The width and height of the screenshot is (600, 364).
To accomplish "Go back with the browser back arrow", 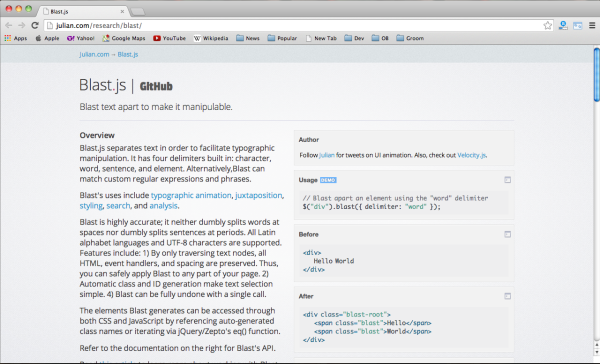I will click(x=8, y=26).
